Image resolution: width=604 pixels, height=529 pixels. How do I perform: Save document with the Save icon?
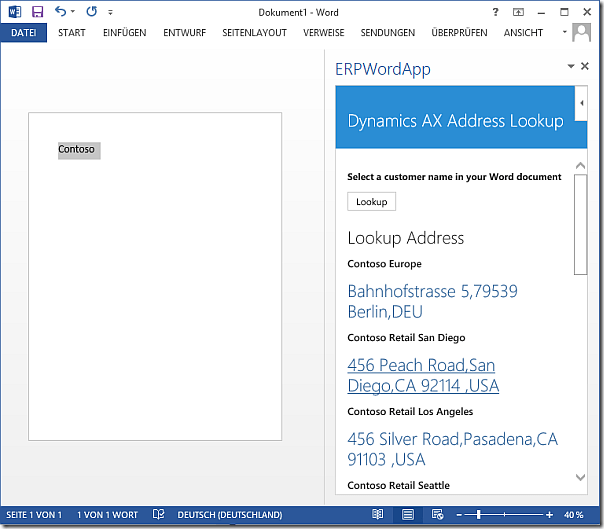[x=37, y=12]
